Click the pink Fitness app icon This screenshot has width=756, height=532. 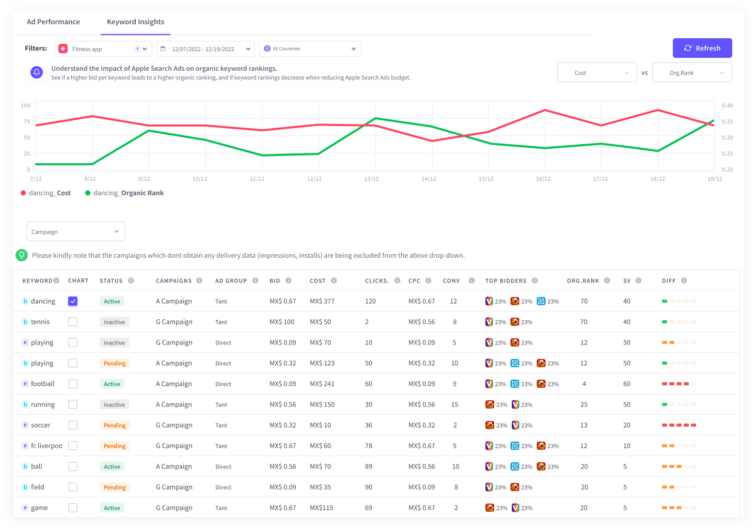(x=63, y=48)
